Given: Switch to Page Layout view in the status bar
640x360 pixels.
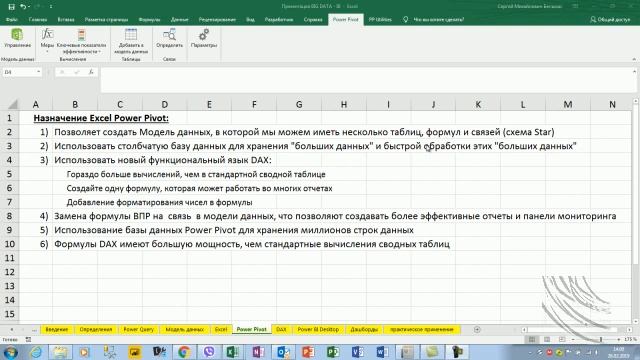Looking at the screenshot, I should 547,339.
